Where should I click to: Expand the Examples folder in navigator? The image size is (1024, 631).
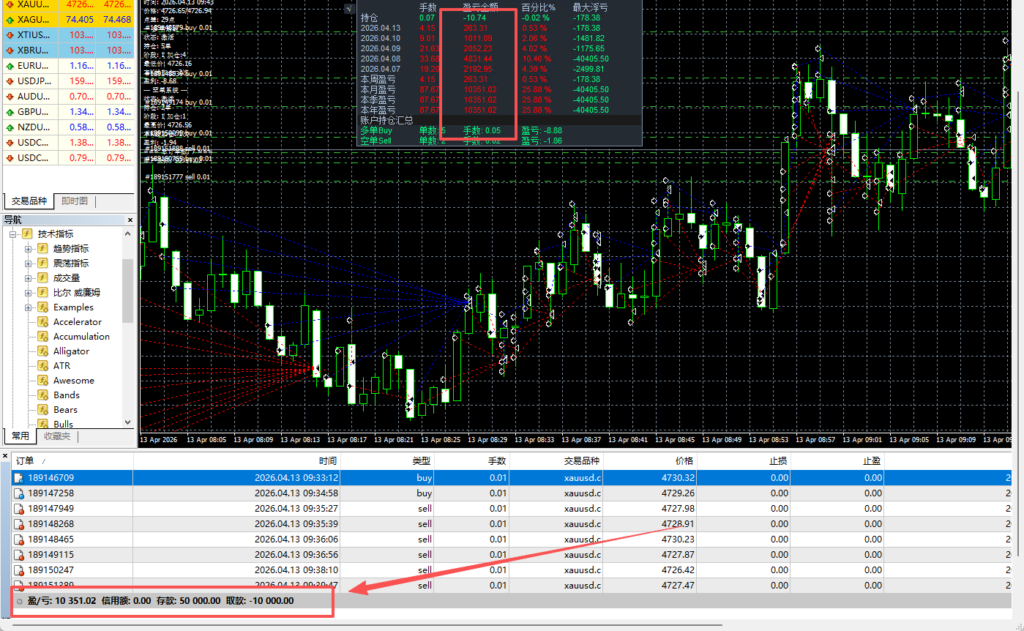(x=29, y=307)
